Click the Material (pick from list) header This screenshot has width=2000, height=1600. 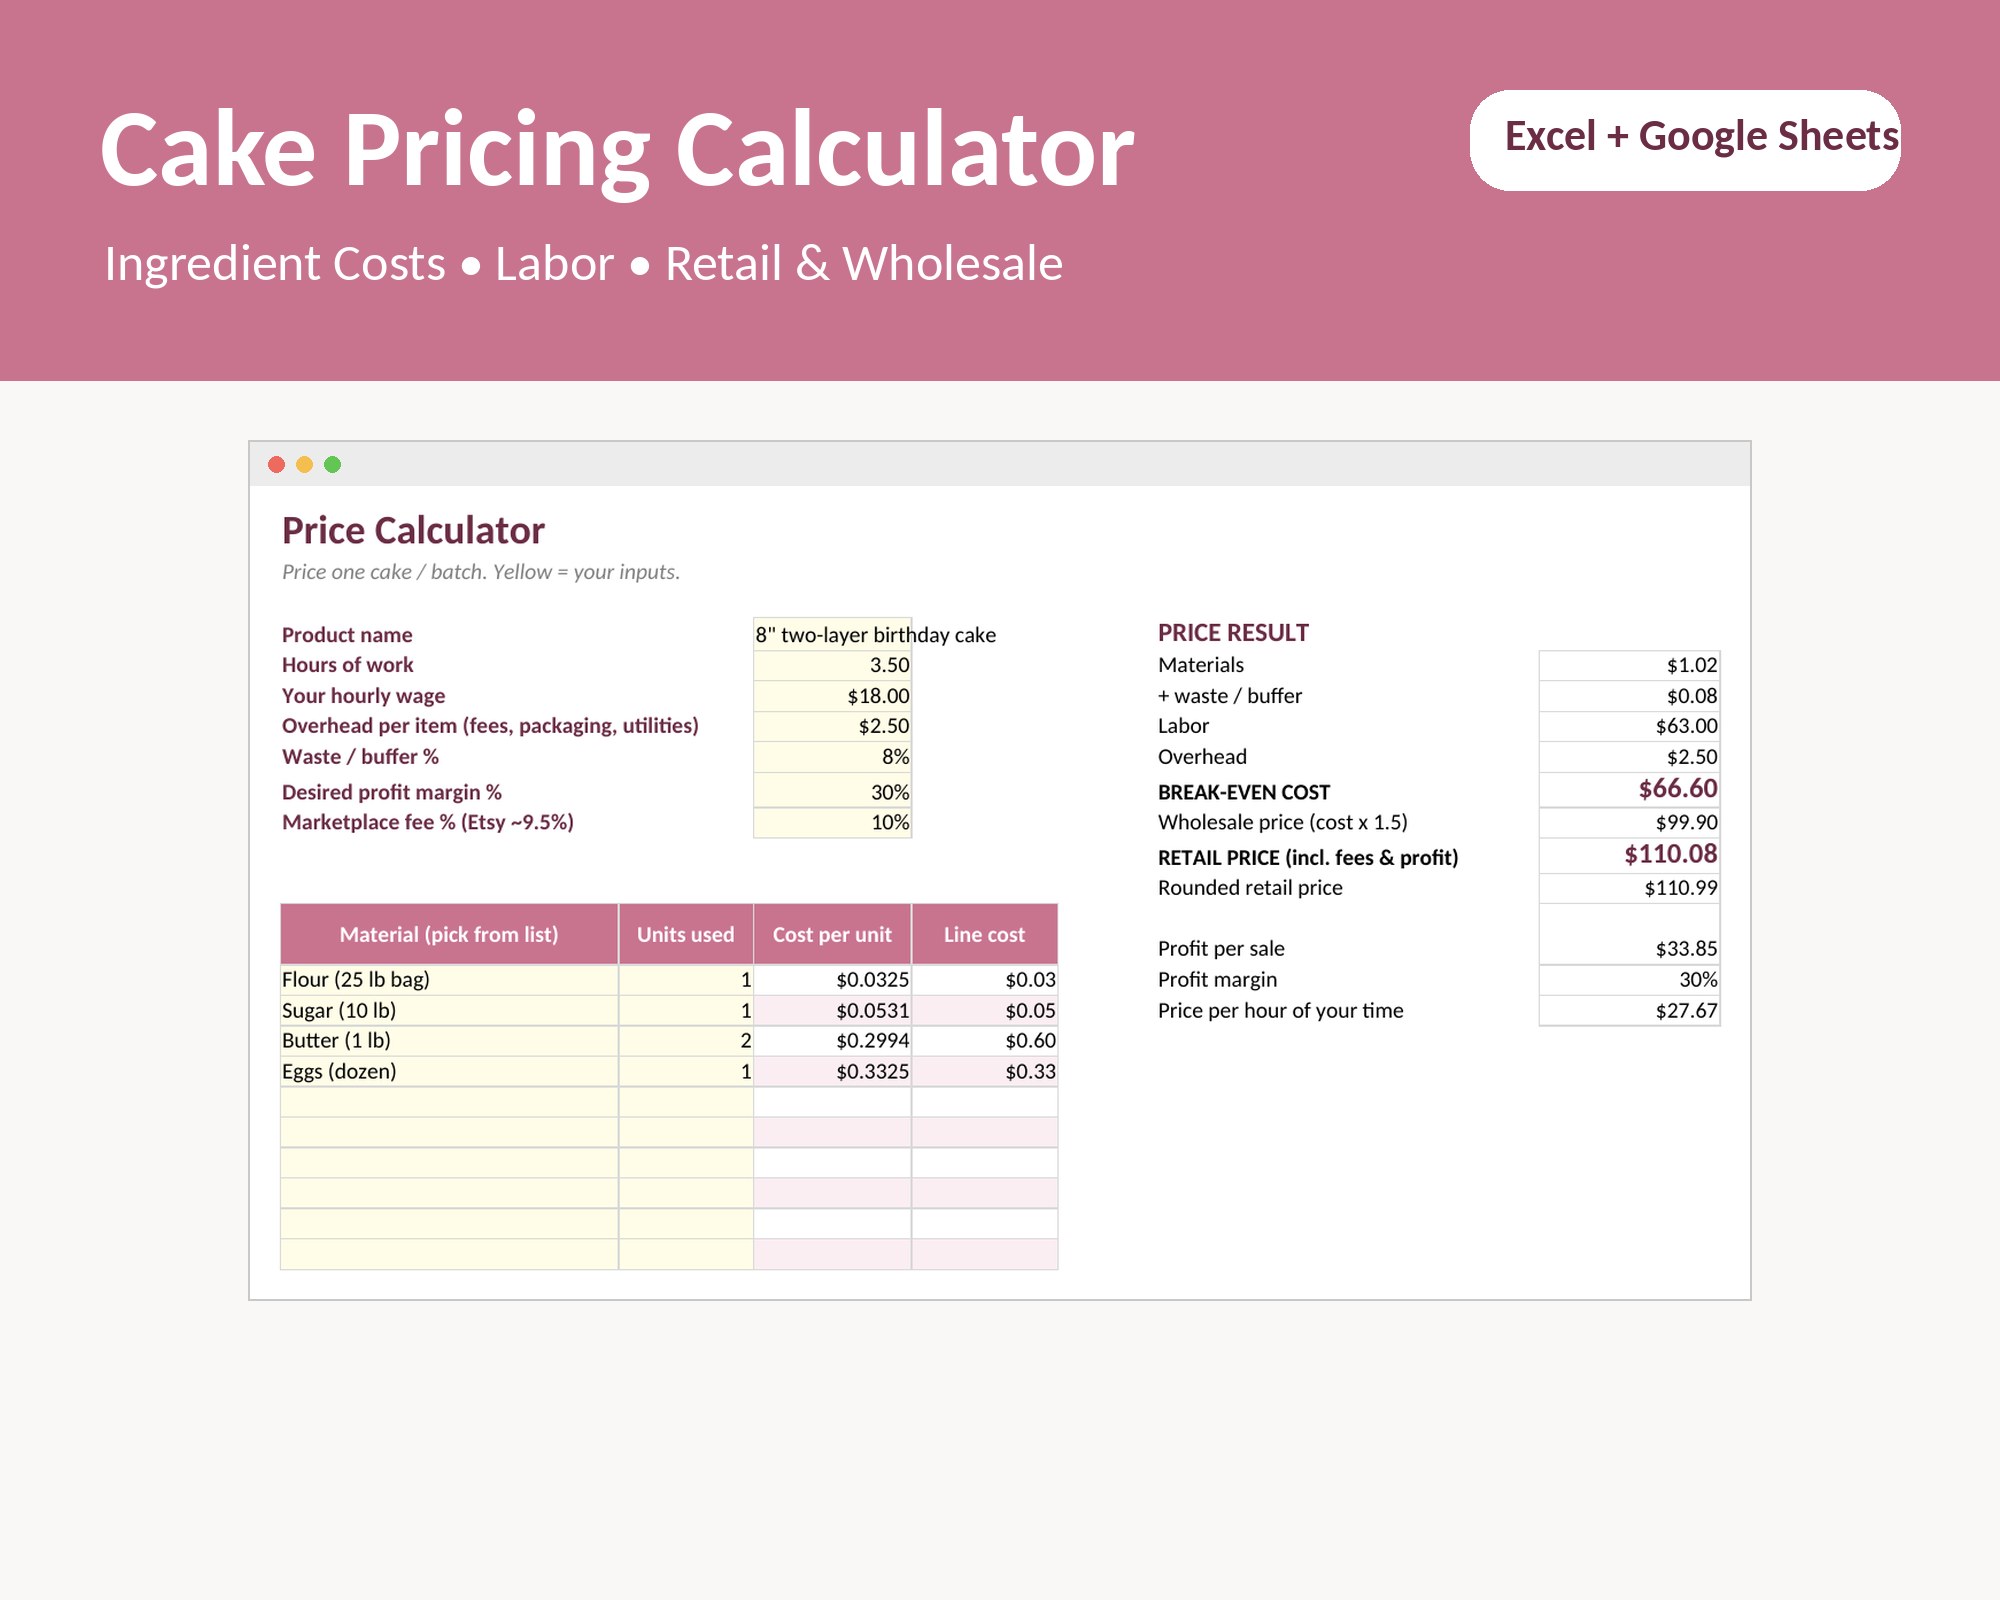pos(449,934)
